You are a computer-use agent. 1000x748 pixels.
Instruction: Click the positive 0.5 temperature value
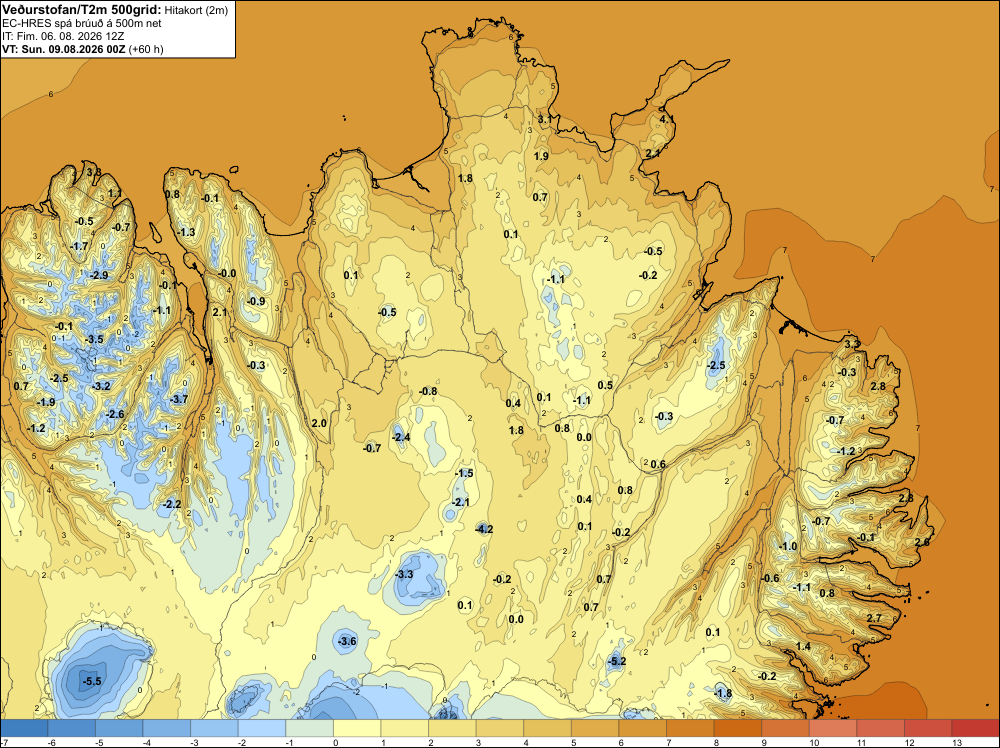click(x=605, y=385)
